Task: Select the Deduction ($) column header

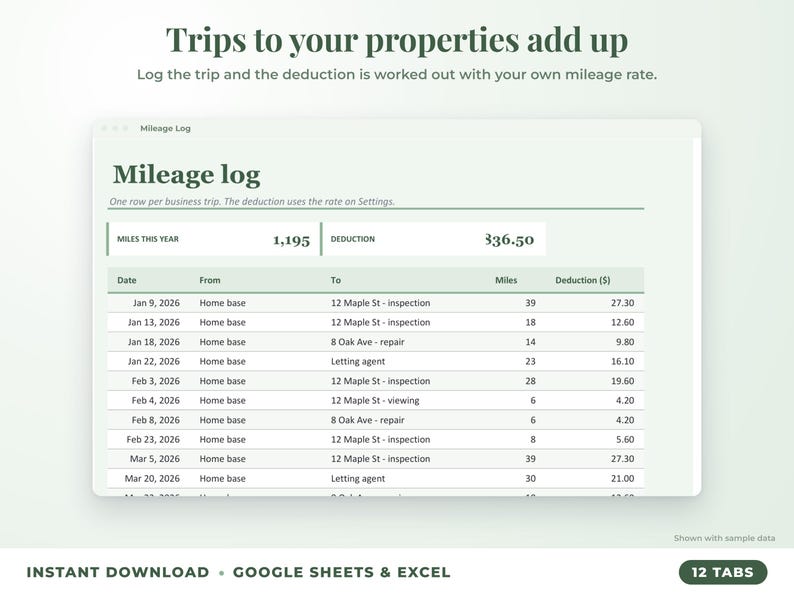Action: click(582, 280)
